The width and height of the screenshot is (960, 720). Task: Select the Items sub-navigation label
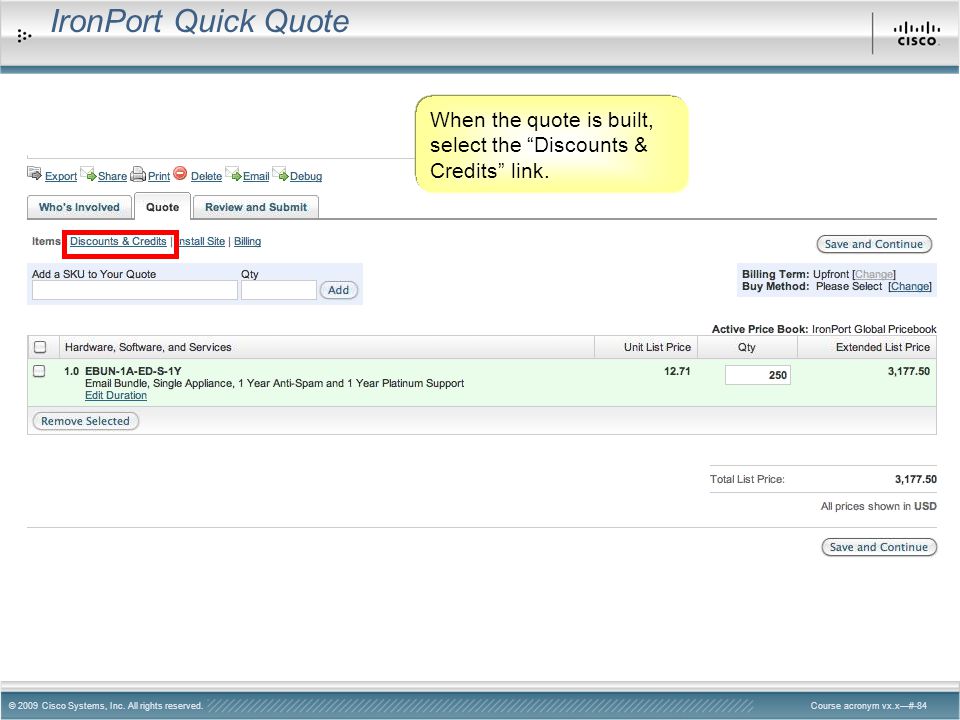[46, 241]
